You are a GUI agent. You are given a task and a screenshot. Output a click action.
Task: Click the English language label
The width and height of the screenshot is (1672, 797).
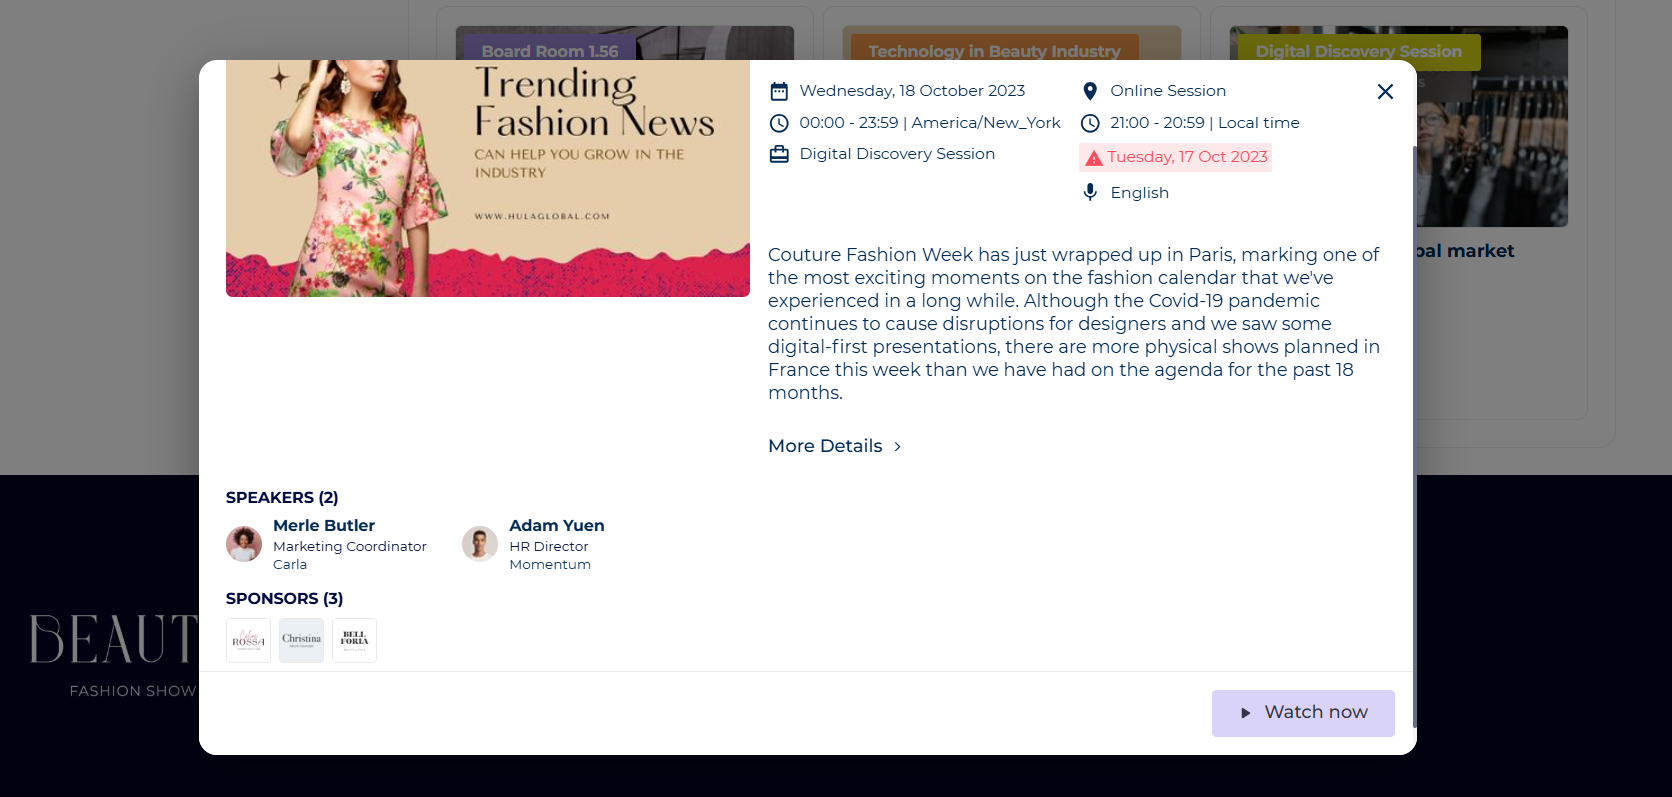pos(1140,193)
